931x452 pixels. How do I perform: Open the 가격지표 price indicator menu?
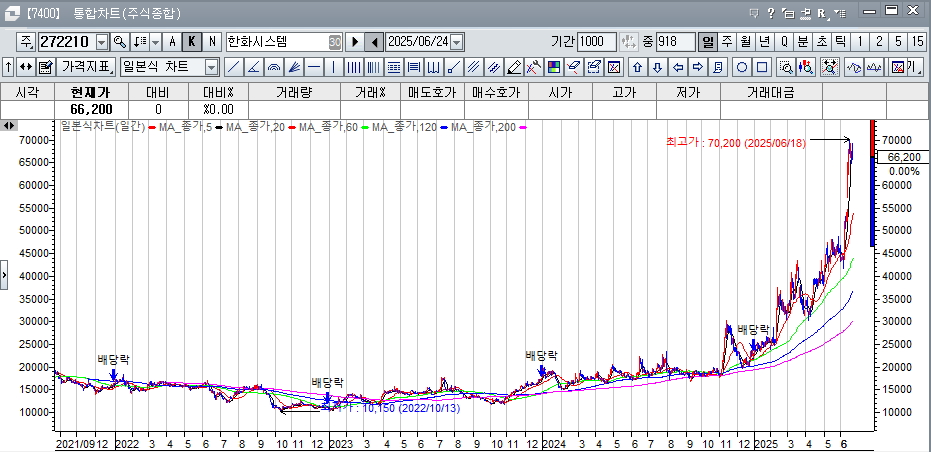(x=85, y=67)
